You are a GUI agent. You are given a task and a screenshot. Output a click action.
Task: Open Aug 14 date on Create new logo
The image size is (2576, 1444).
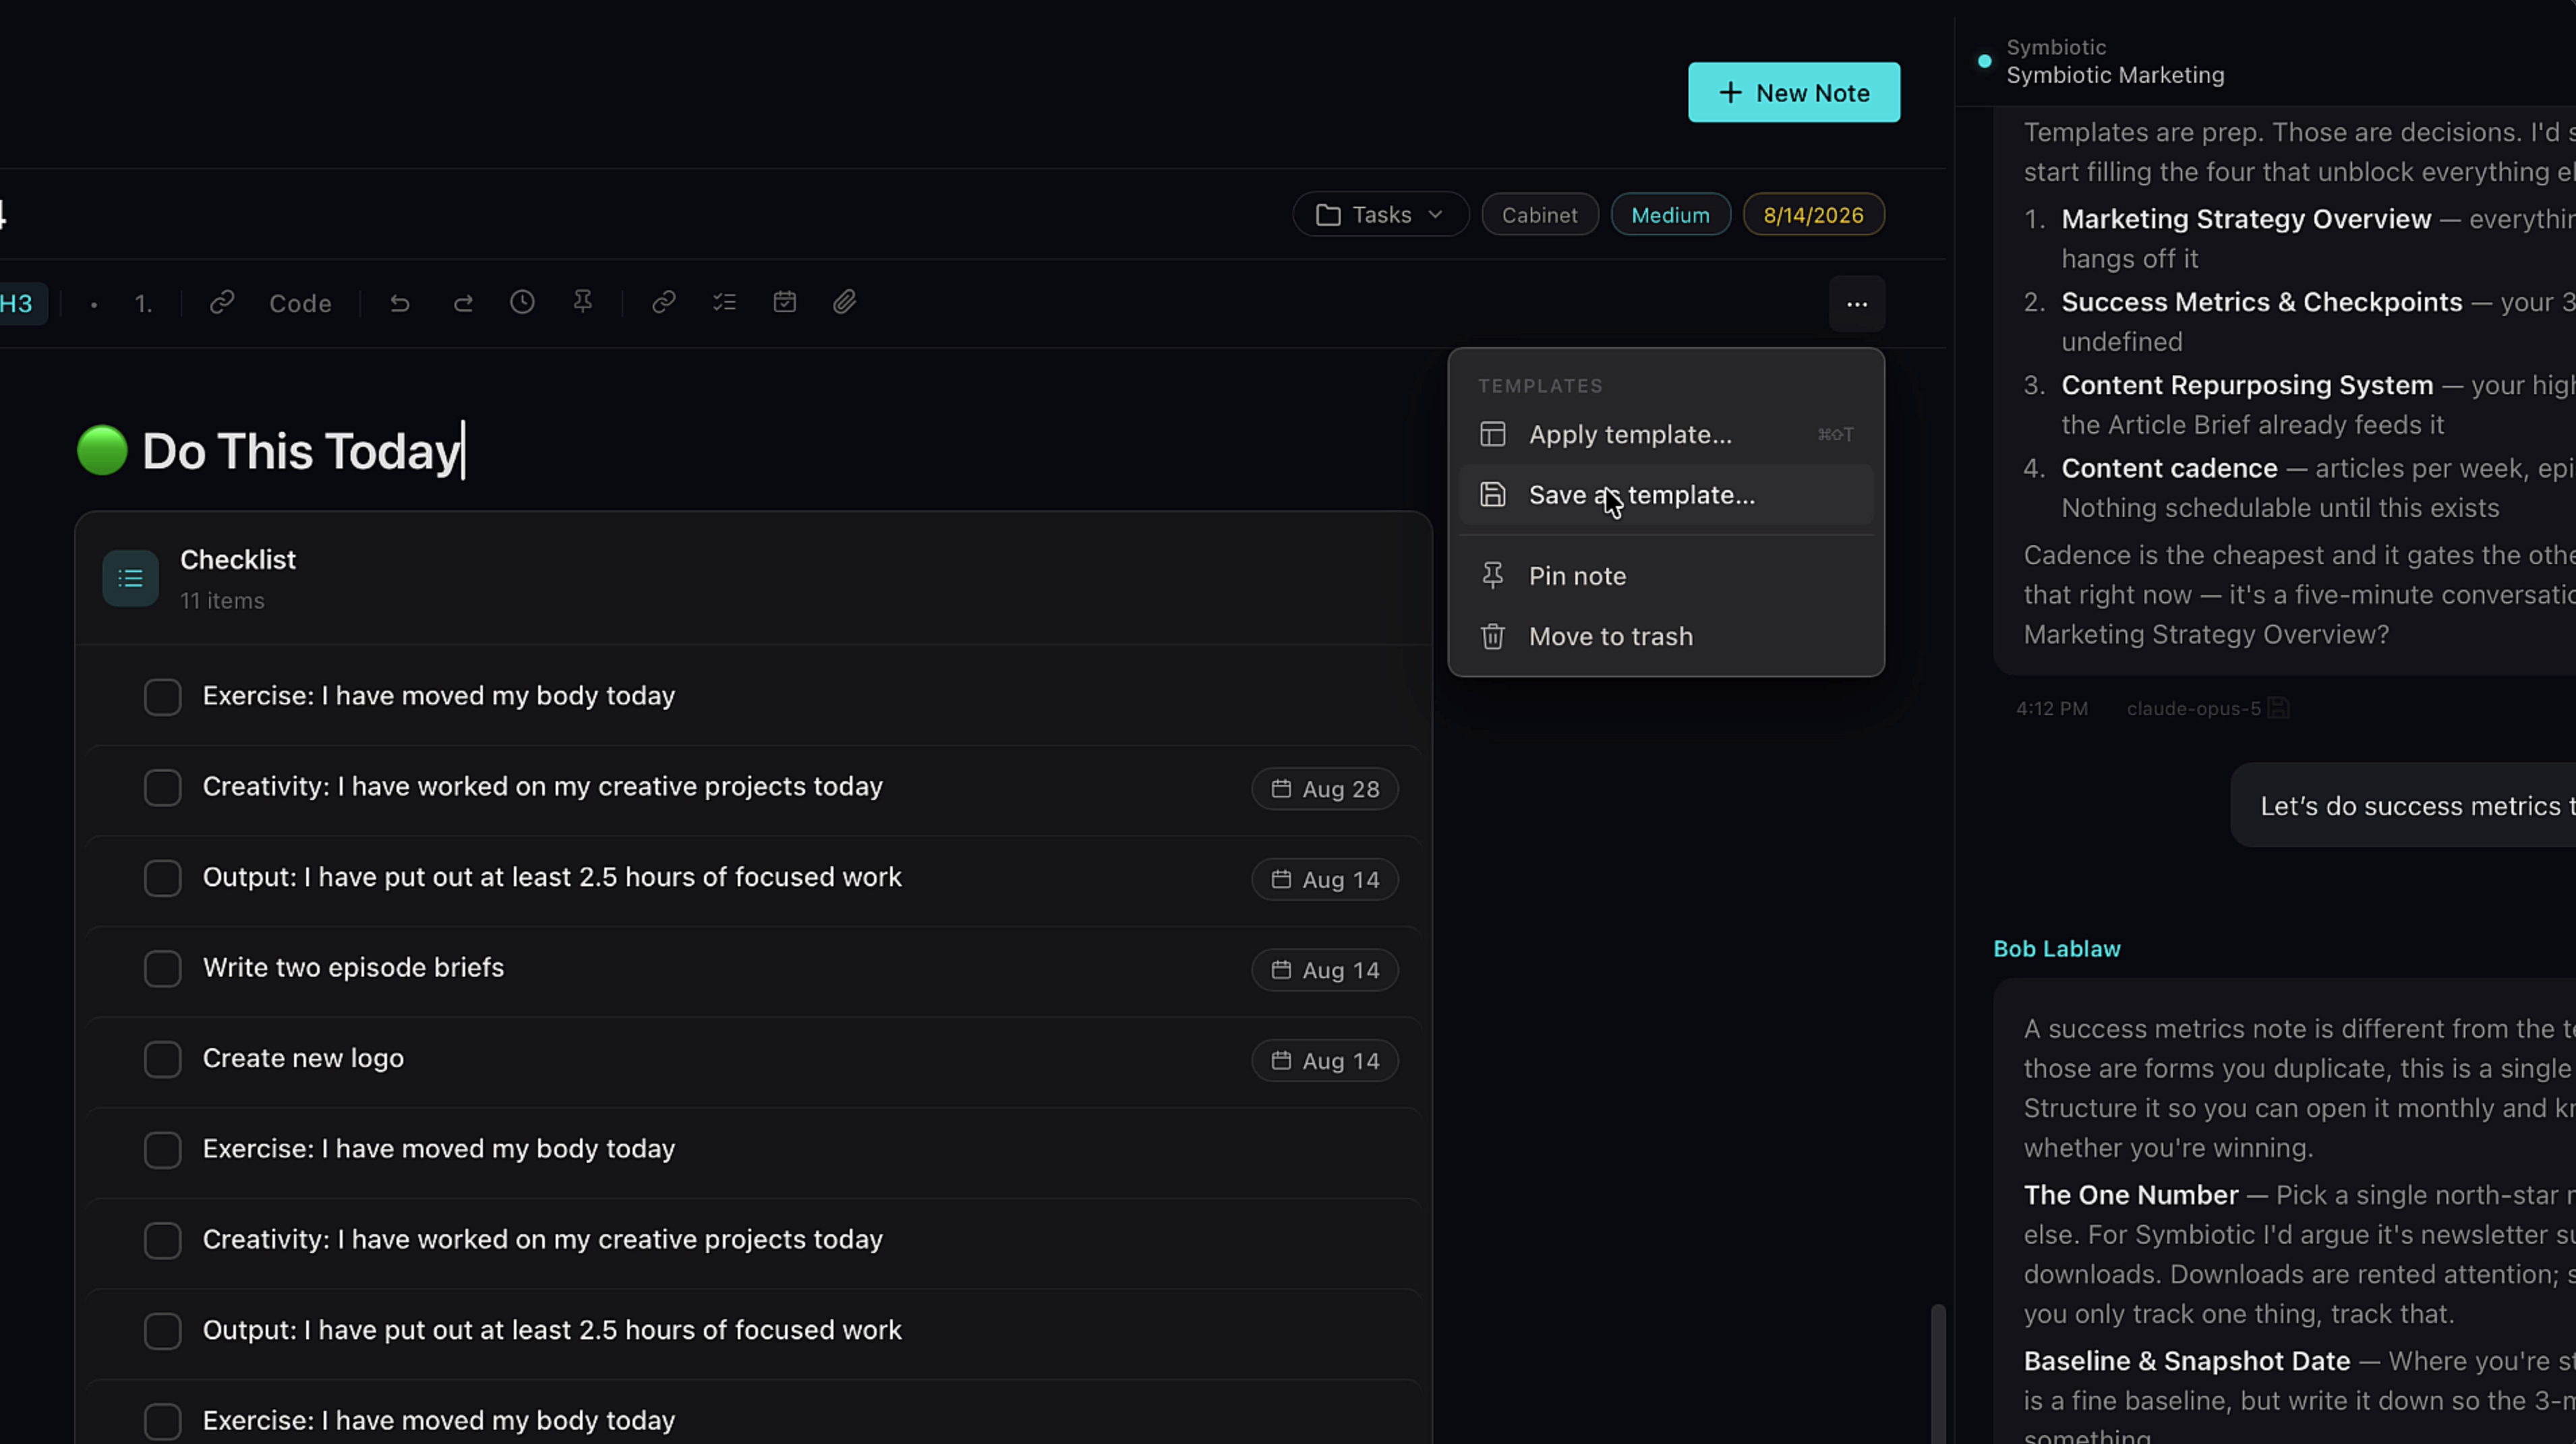1325,1061
